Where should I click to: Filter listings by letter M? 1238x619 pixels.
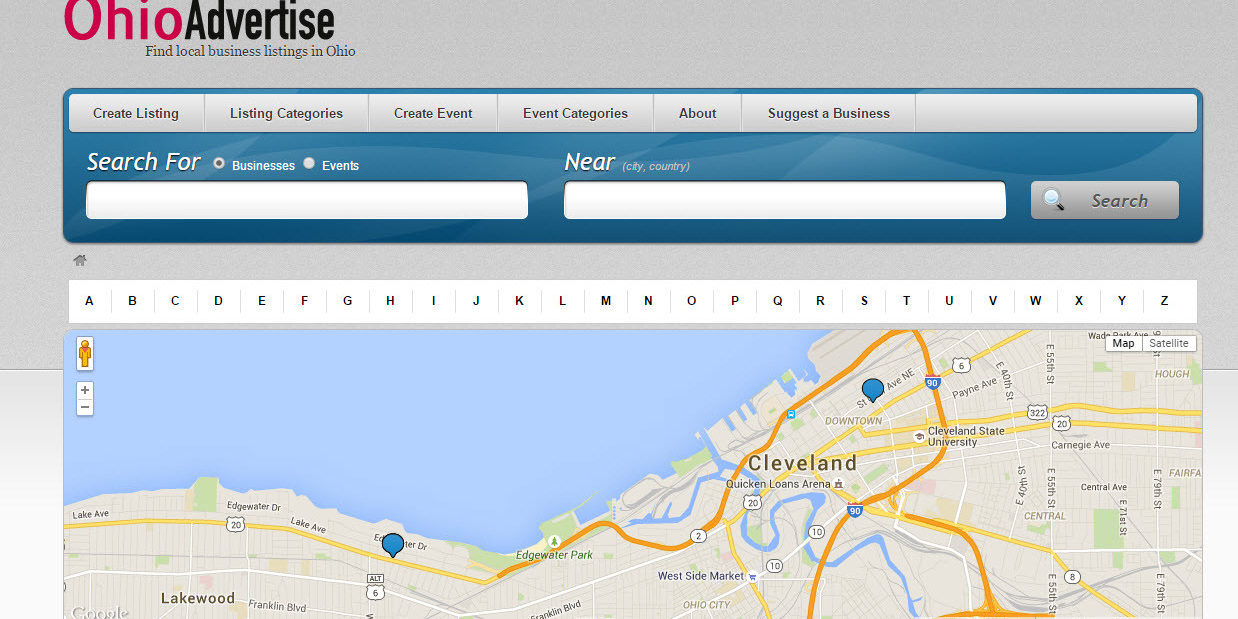605,301
